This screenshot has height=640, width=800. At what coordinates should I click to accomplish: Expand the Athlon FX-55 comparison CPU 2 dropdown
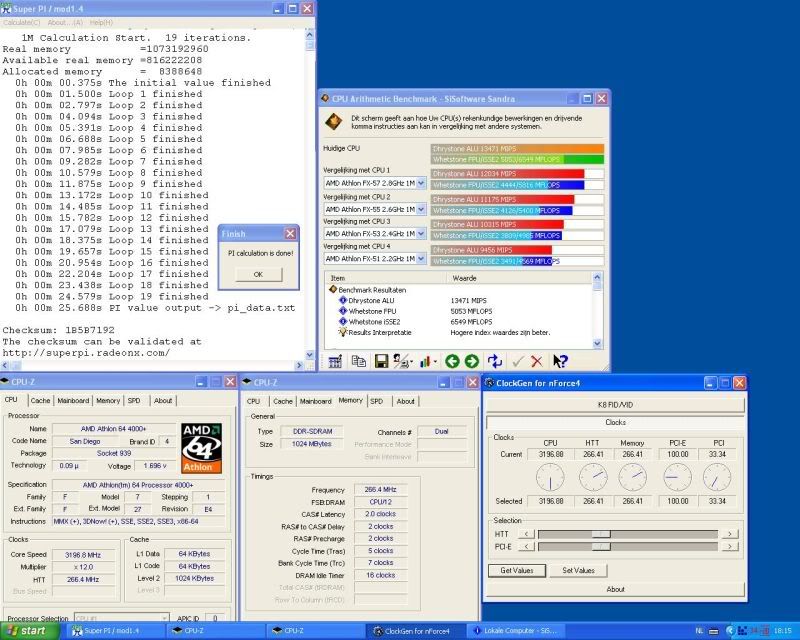coord(421,210)
